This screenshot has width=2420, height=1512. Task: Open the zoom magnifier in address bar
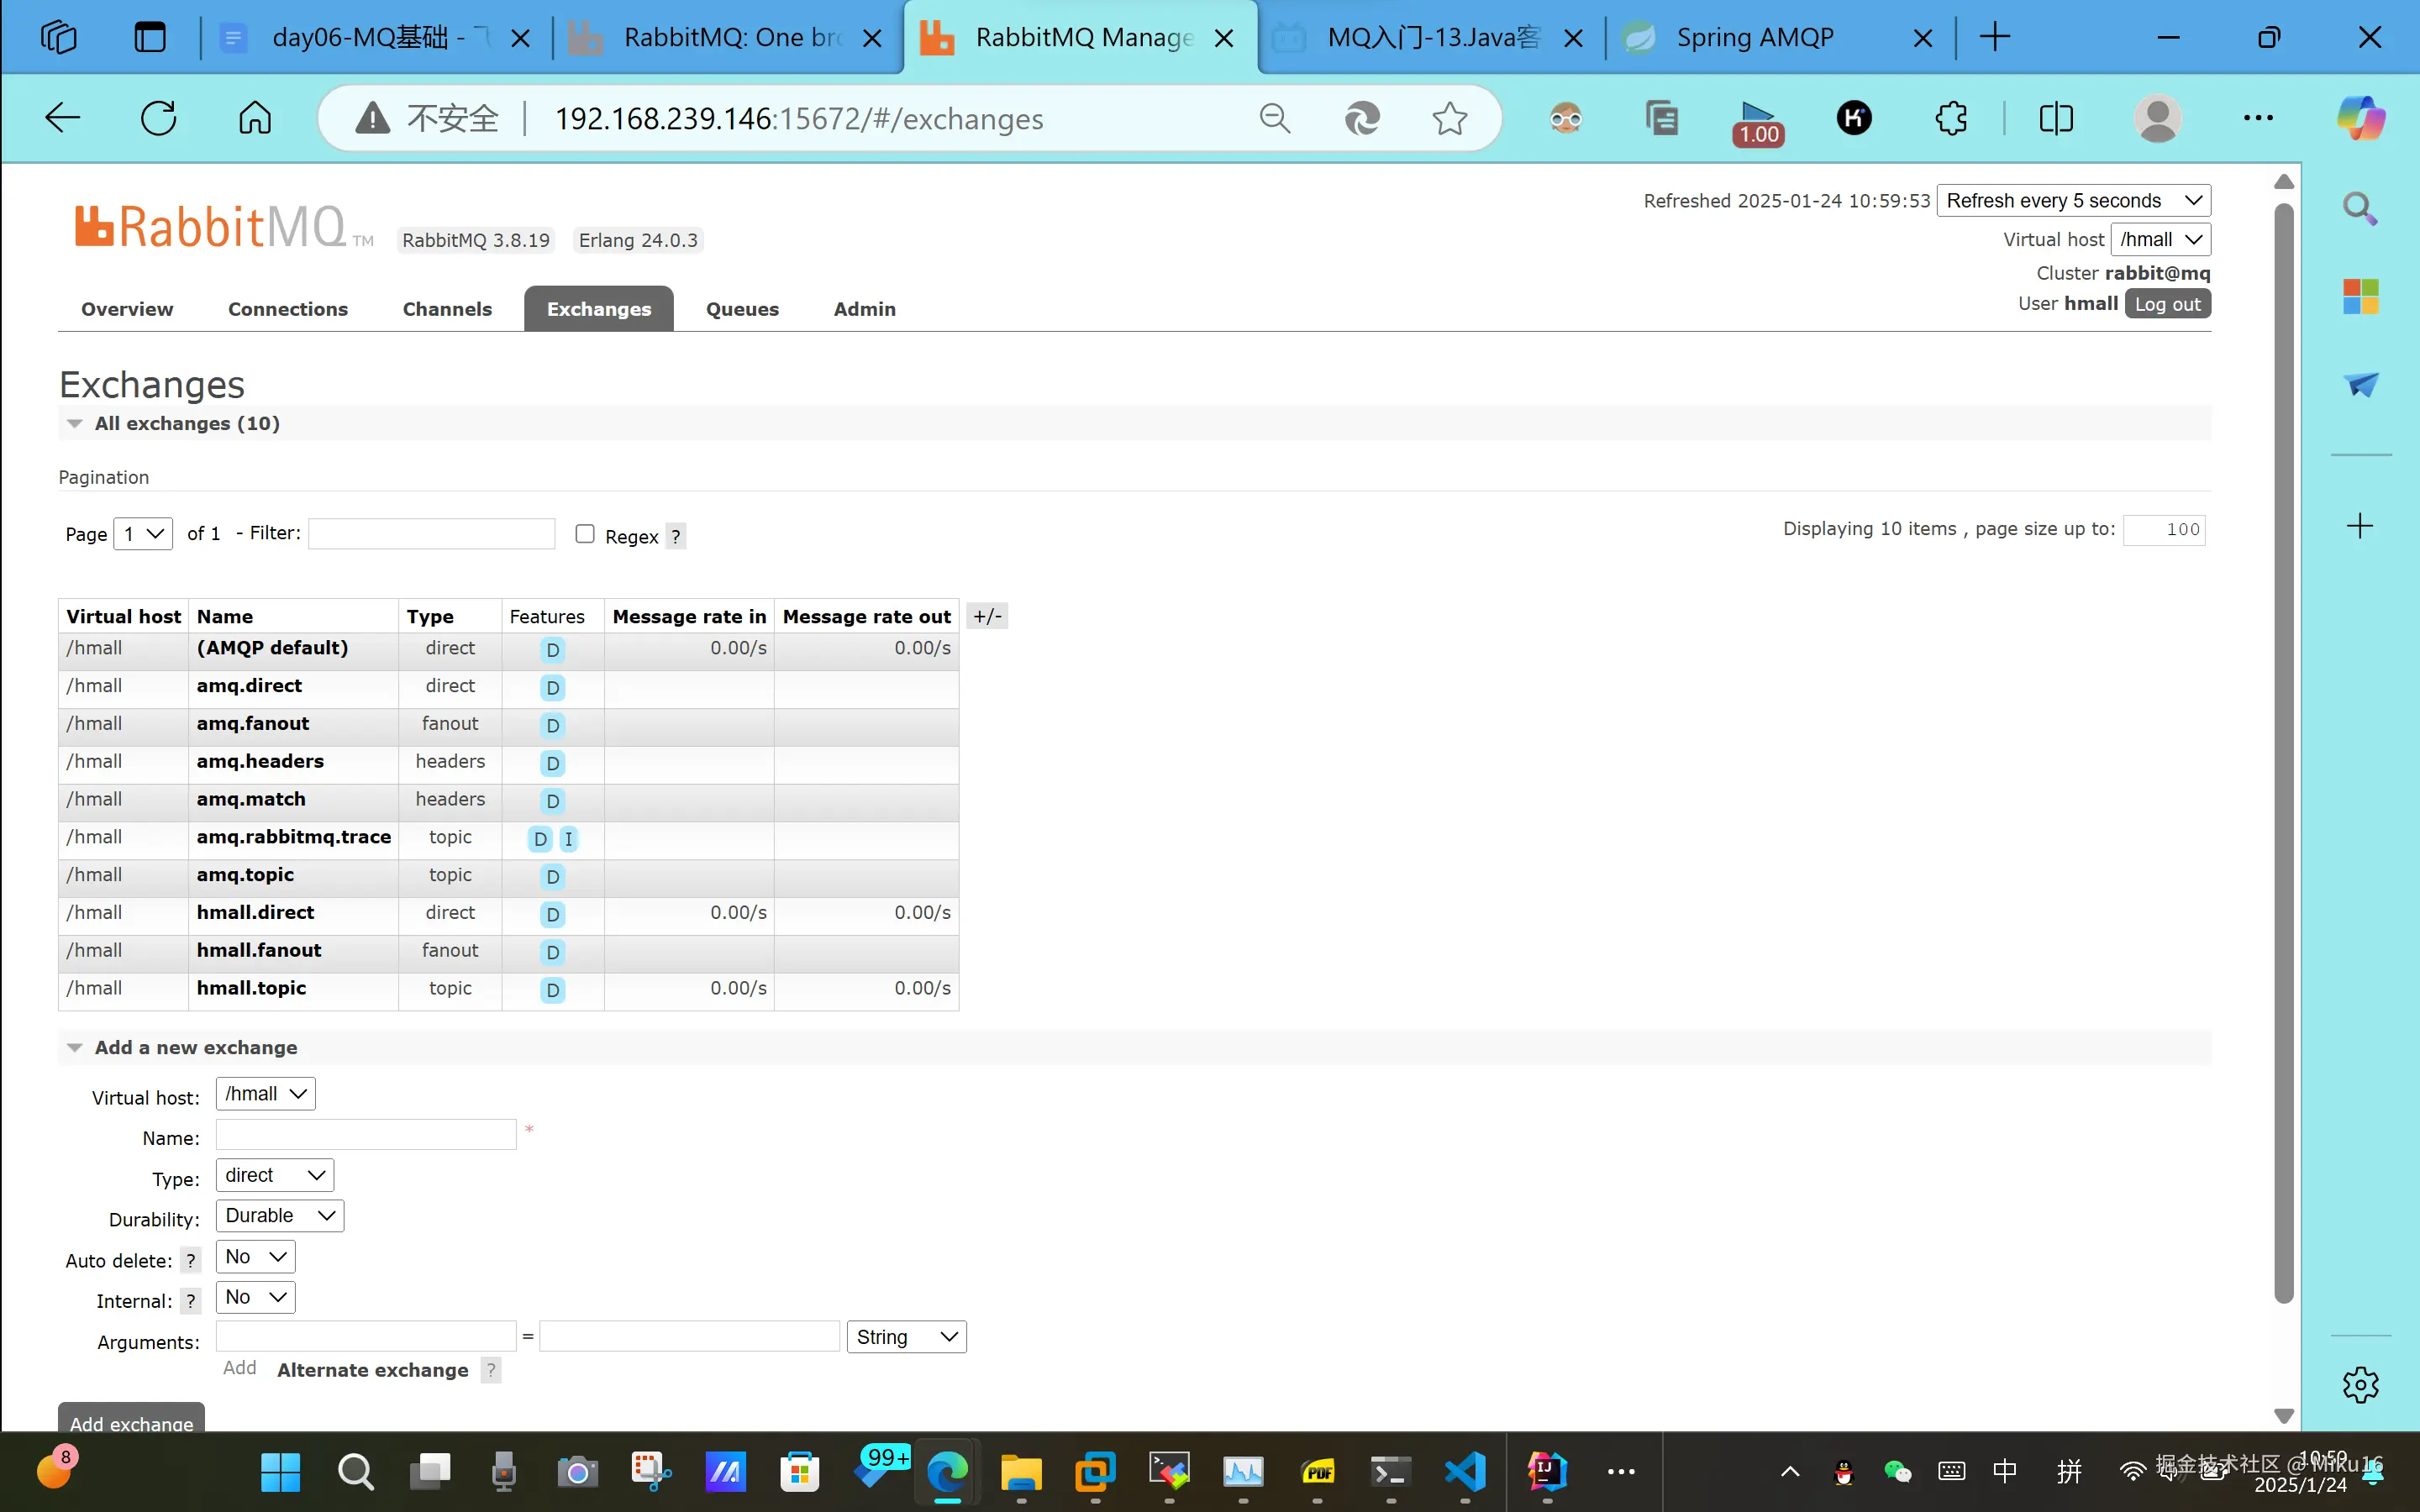pyautogui.click(x=1275, y=118)
